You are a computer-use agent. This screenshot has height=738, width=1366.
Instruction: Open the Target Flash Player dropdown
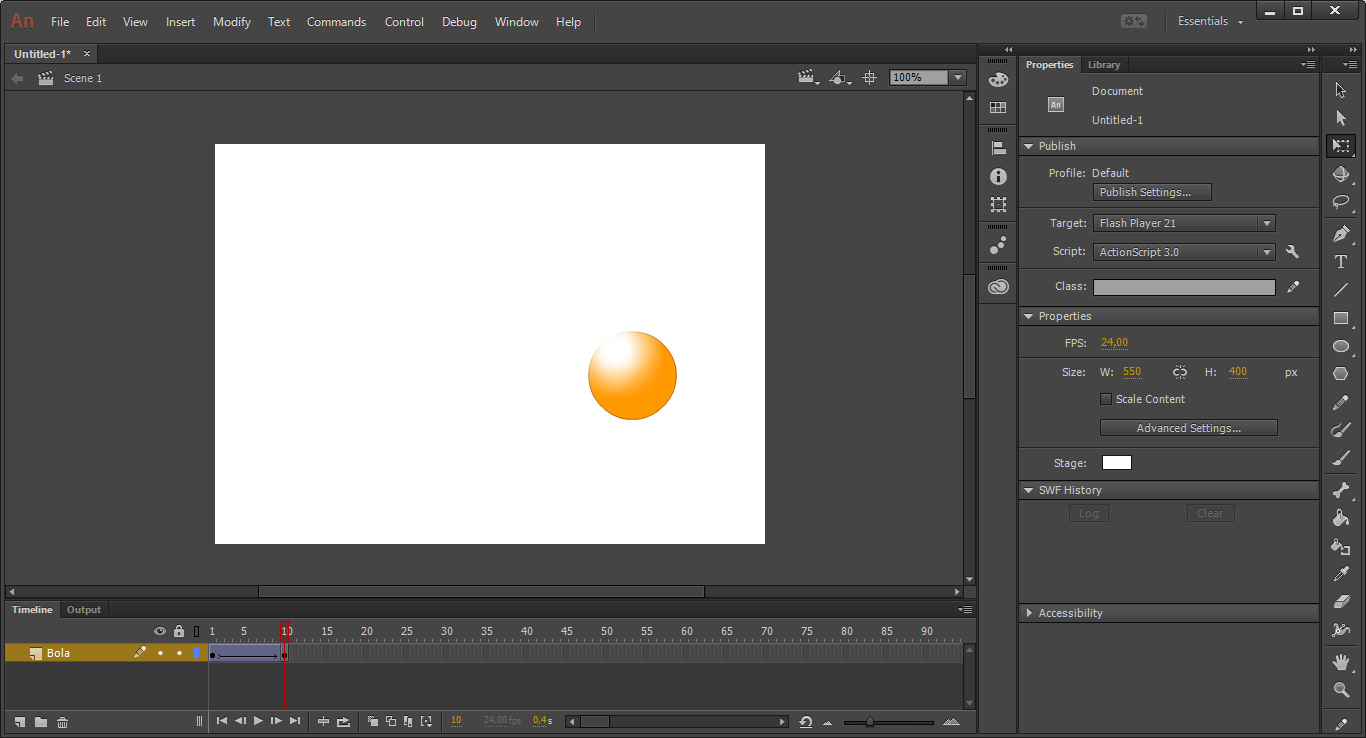pos(1184,224)
